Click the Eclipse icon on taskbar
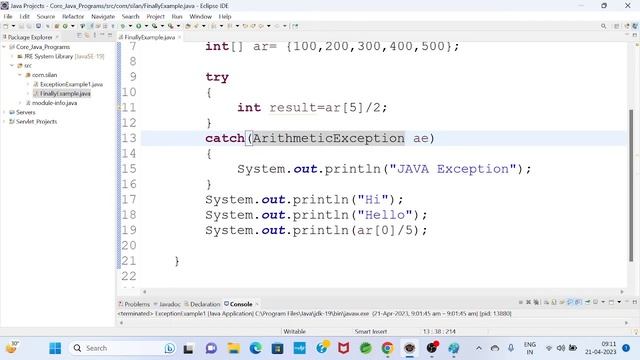Viewport: 640px width, 360px height. coord(409,348)
